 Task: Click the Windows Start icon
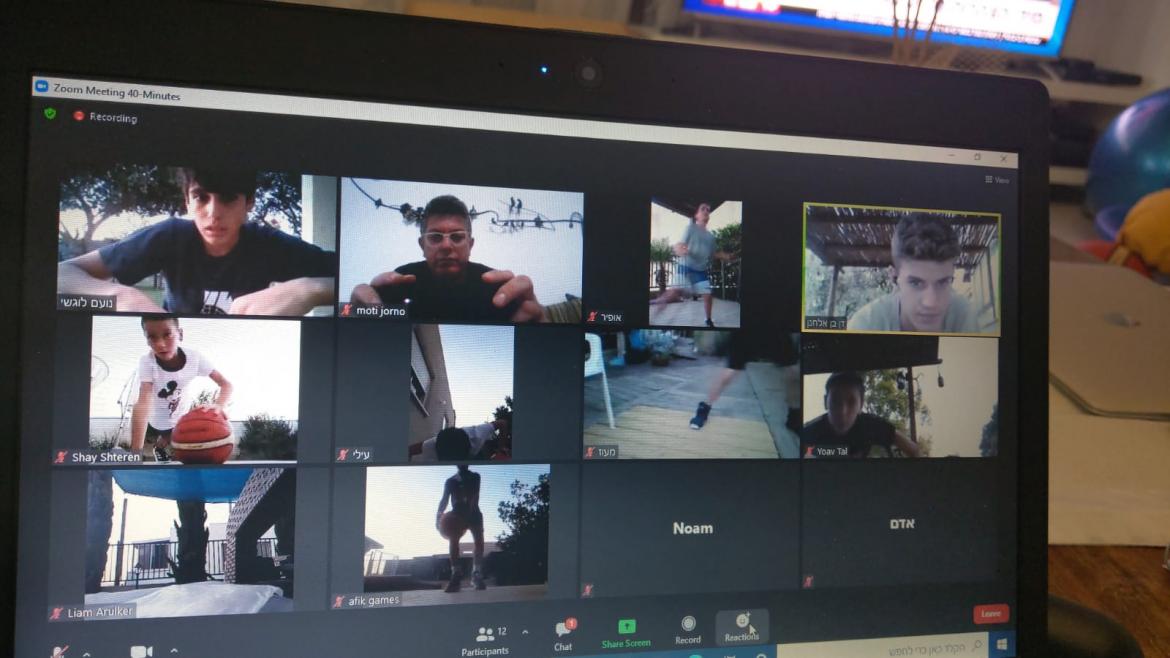[x=1000, y=643]
